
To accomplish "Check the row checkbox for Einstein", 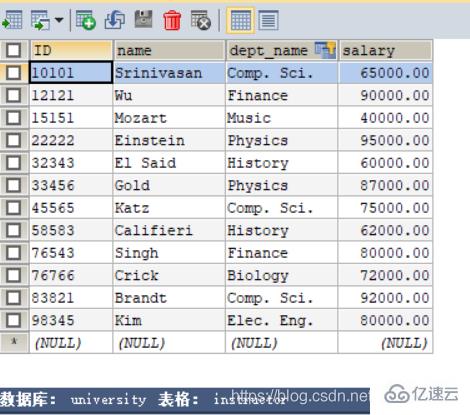I will click(x=13, y=140).
